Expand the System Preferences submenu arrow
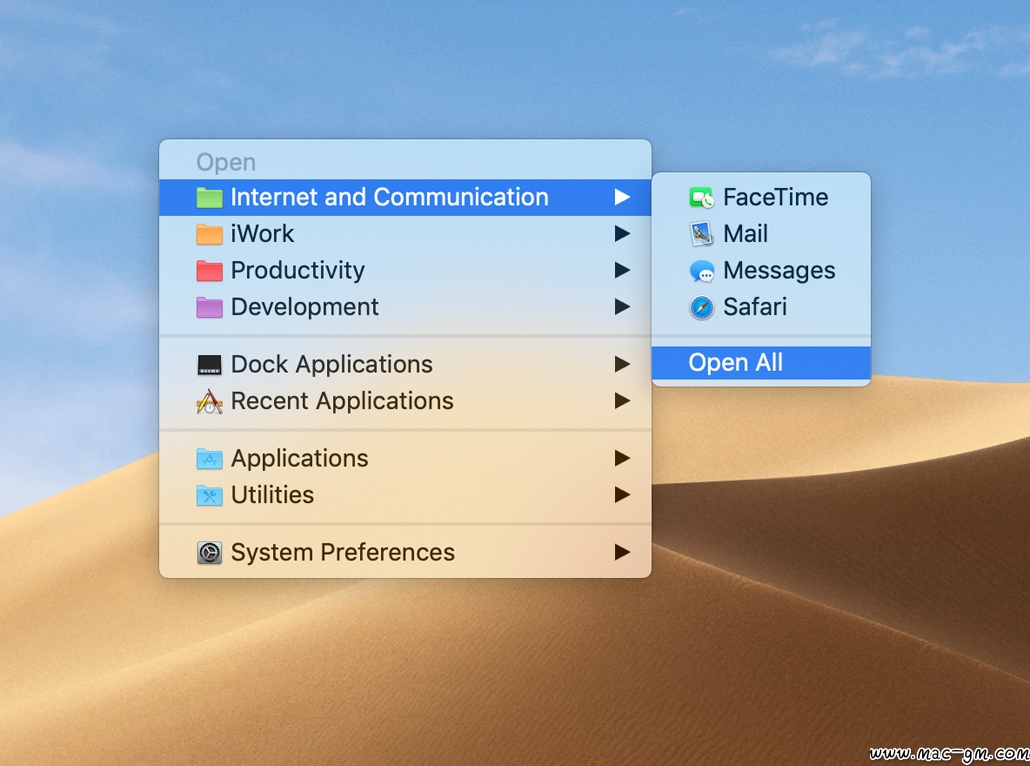Screen dimensions: 1030x766 622,552
